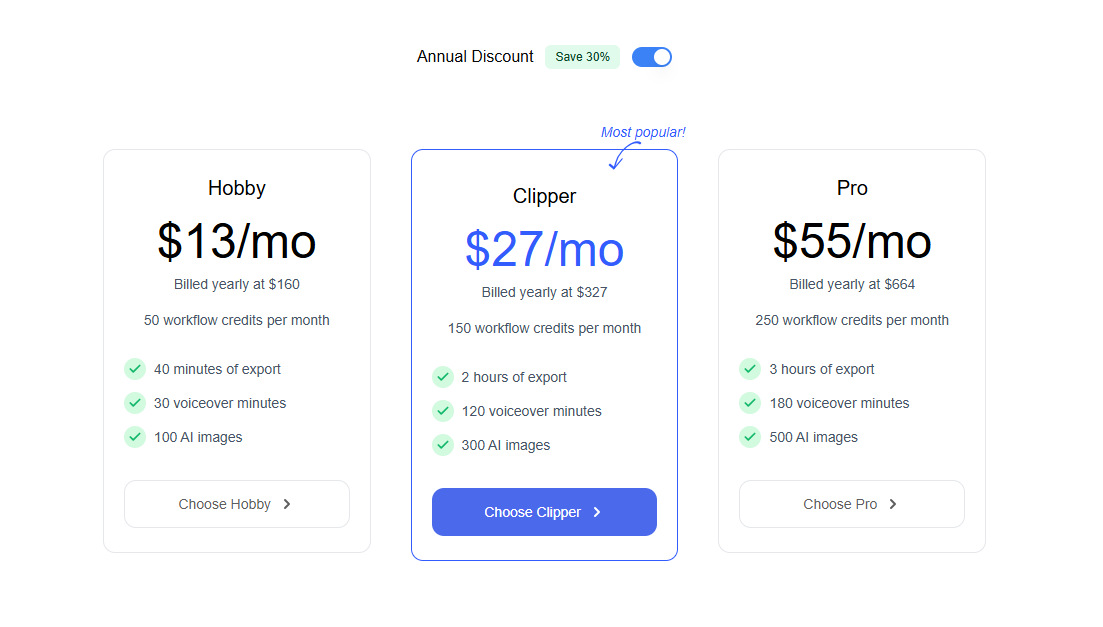Click the Choose Hobby button

pyautogui.click(x=236, y=504)
